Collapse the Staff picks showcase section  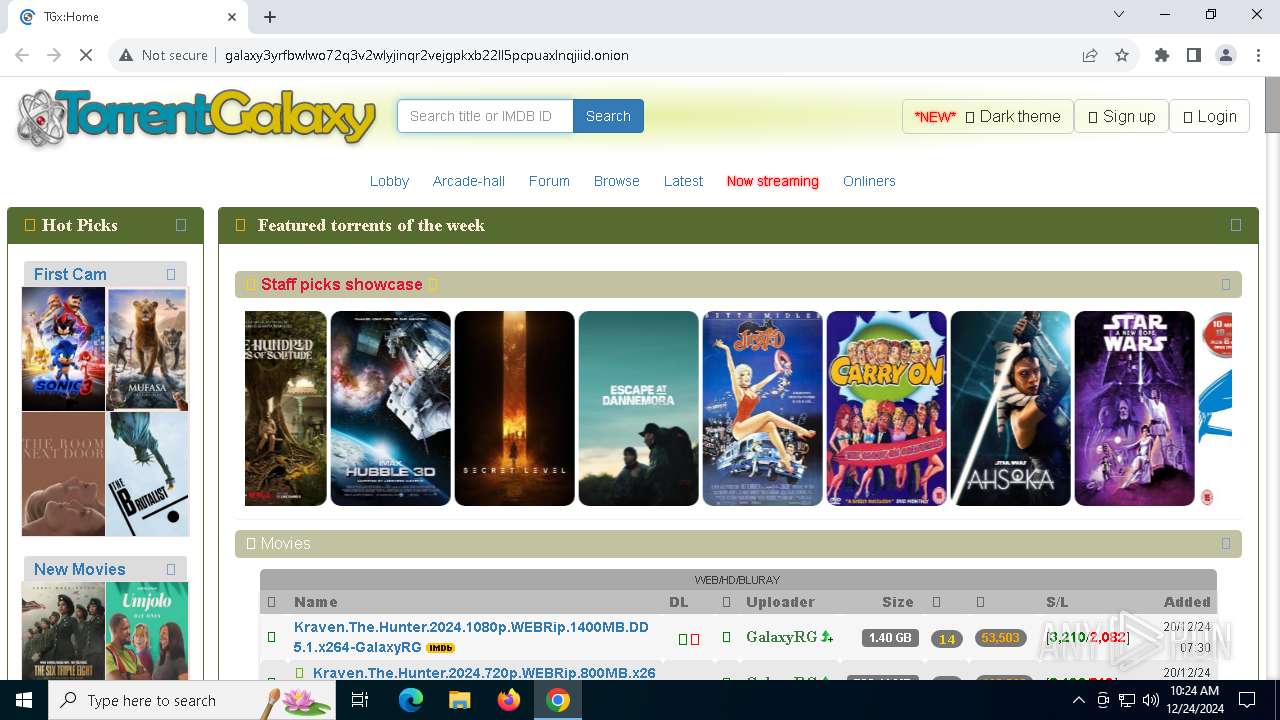point(1226,284)
